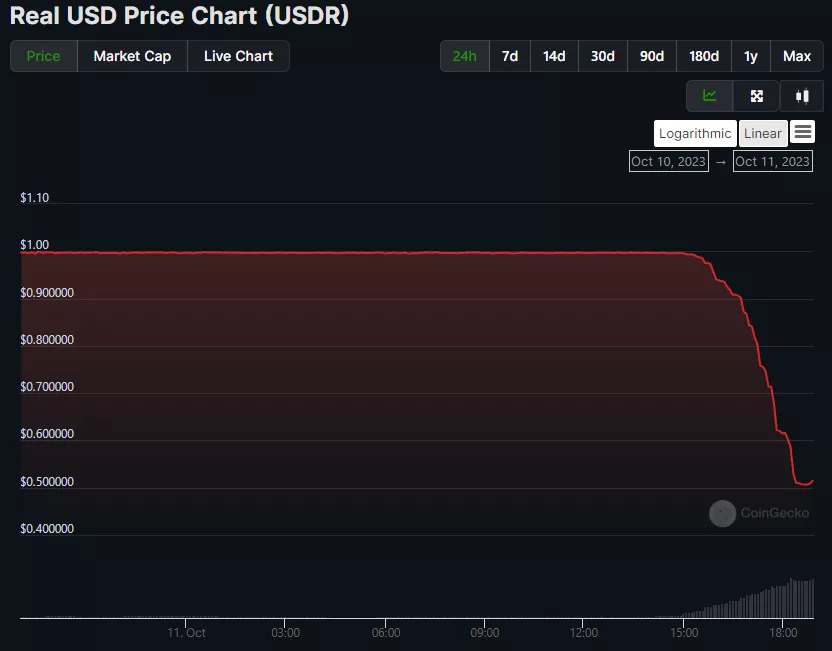Click the Real USD Price Chart heading

[x=179, y=15]
